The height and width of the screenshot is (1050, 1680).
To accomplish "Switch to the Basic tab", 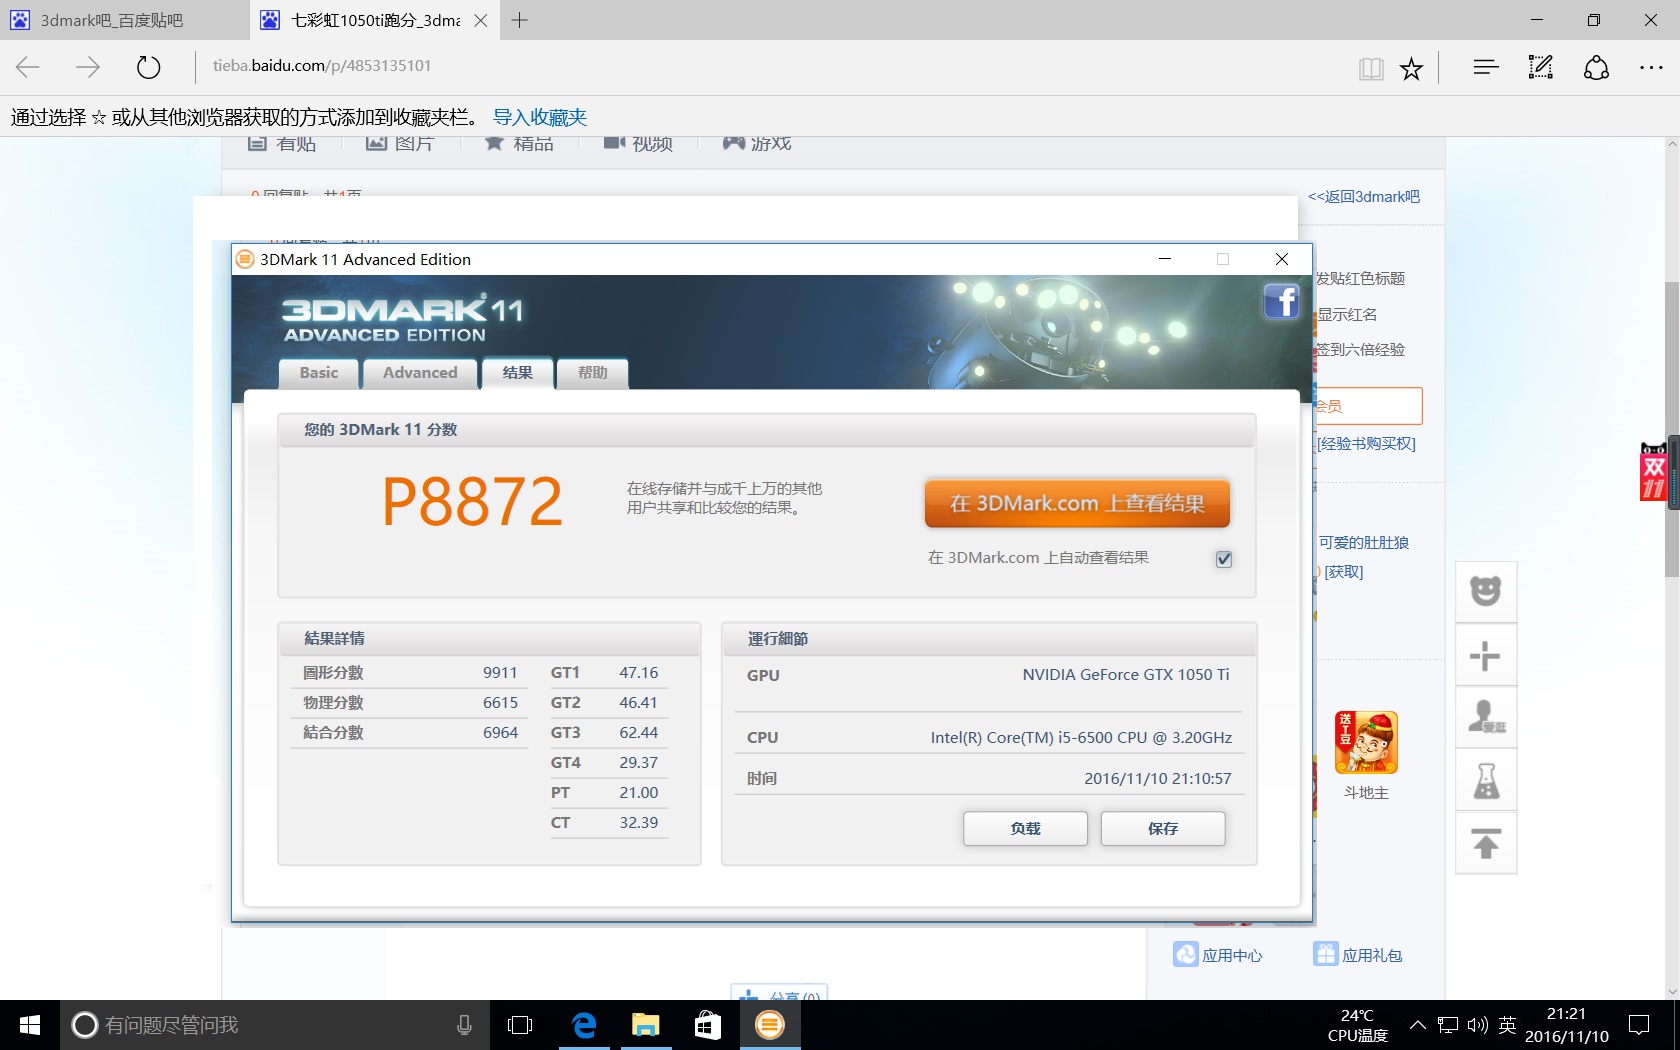I will [319, 373].
